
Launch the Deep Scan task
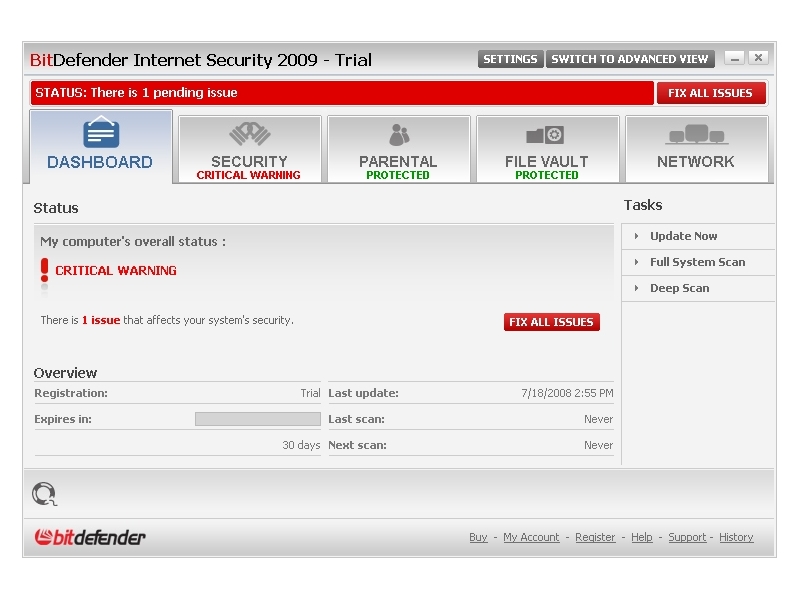(x=679, y=288)
